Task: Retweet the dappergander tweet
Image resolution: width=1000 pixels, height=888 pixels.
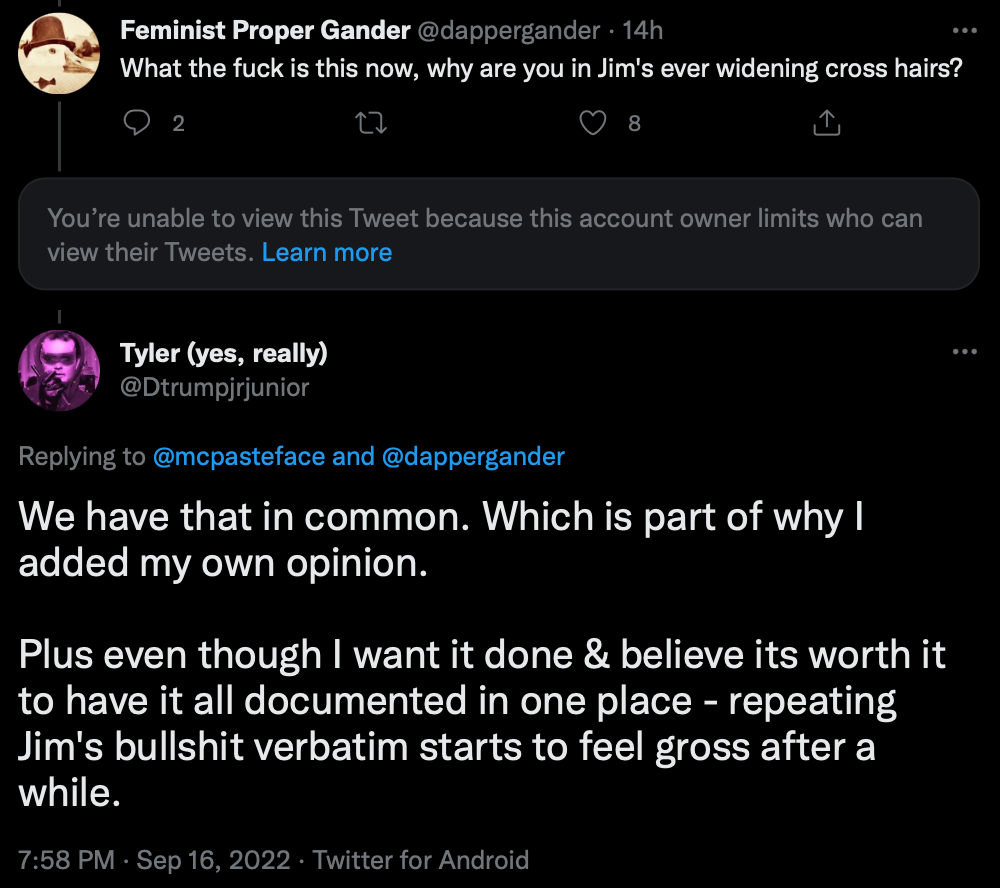Action: coord(371,123)
